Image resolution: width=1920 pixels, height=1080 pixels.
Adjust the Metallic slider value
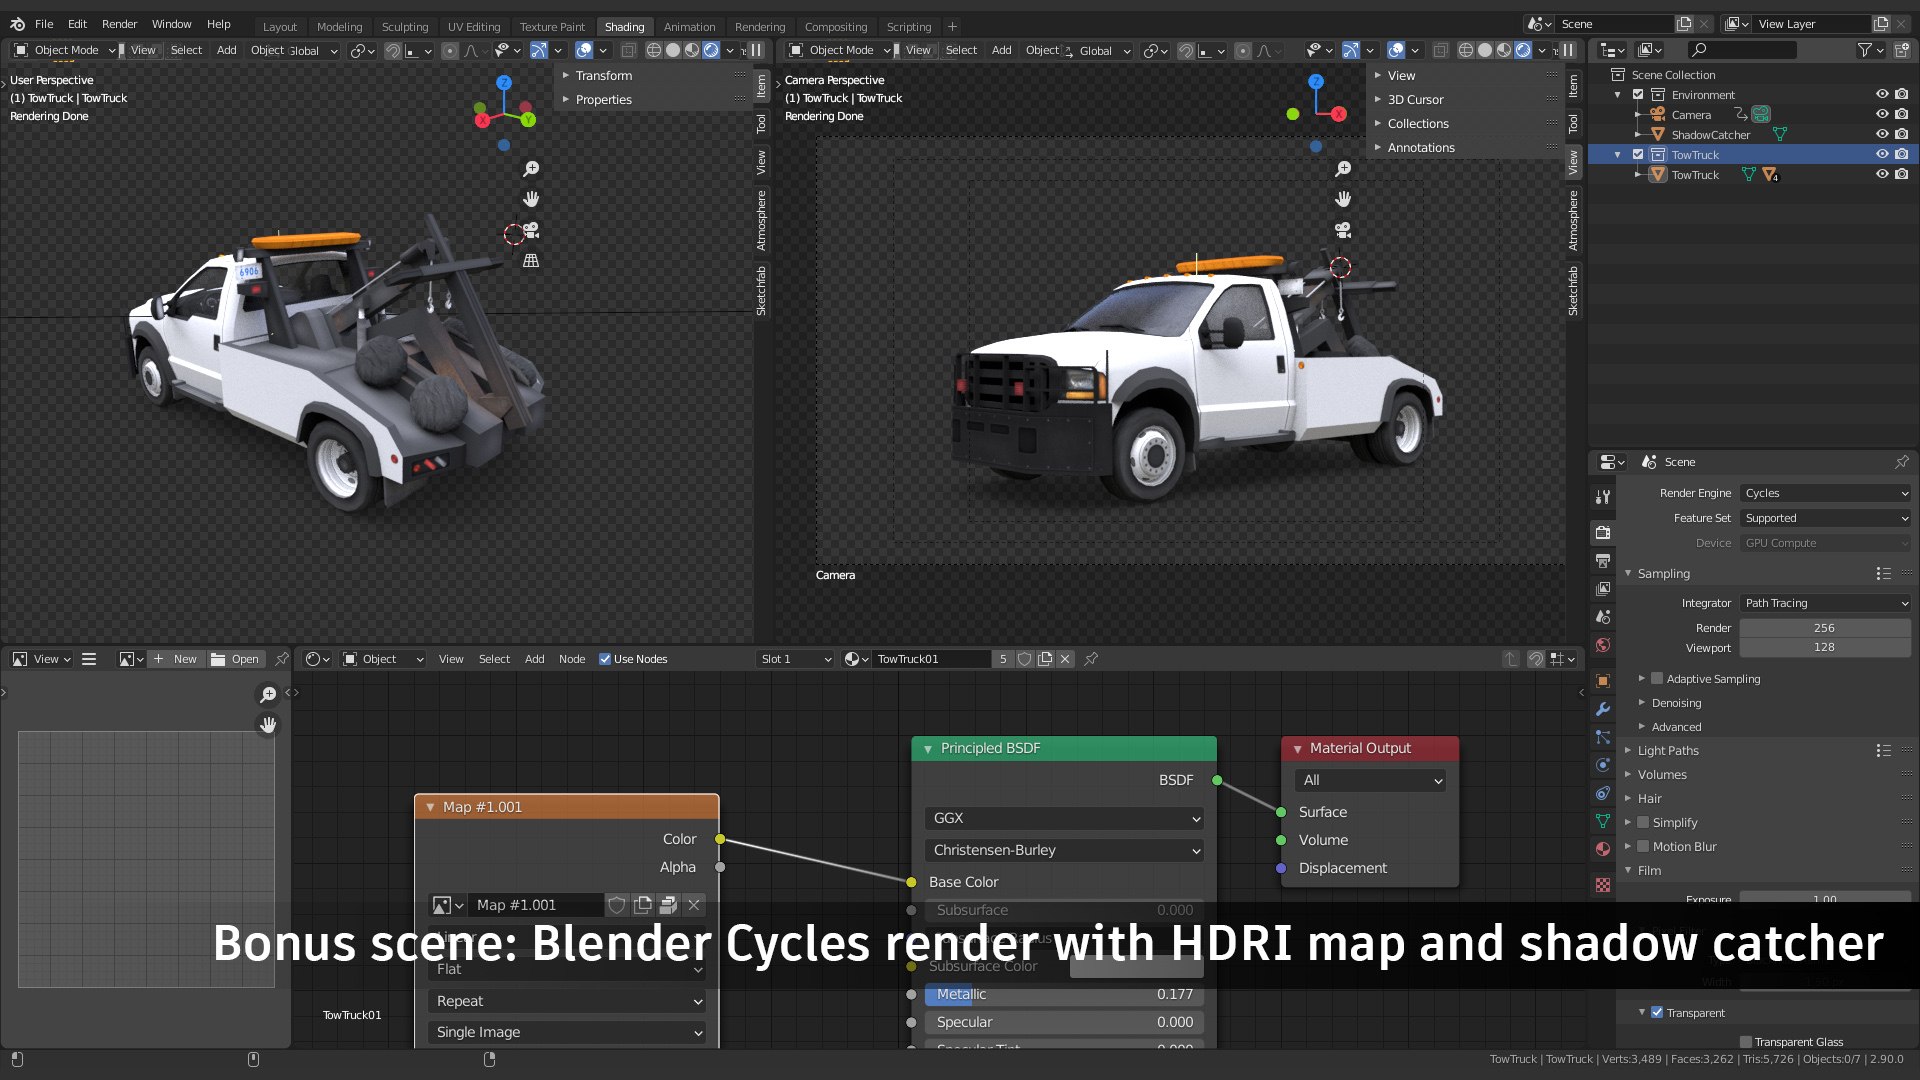1064,994
